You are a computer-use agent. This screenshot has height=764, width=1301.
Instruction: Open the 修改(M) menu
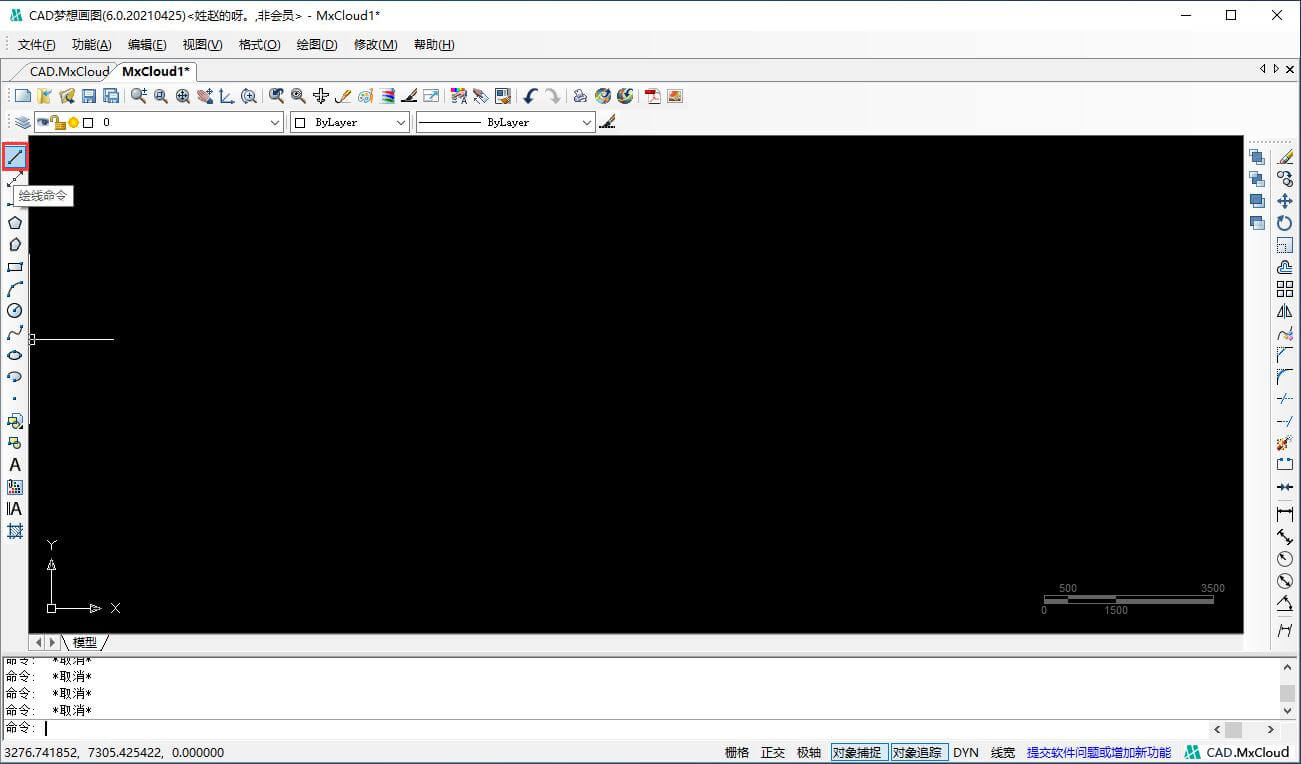[376, 45]
